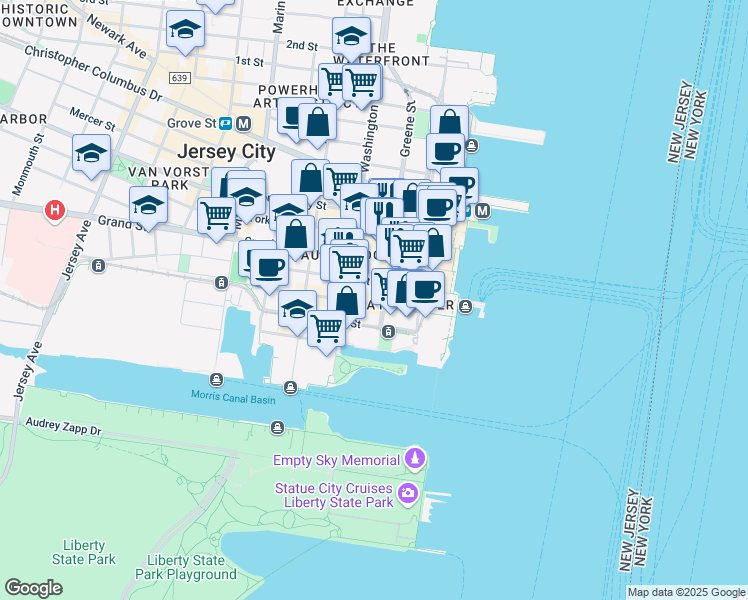Open the Google logo link
The height and width of the screenshot is (600, 748).
[x=33, y=588]
